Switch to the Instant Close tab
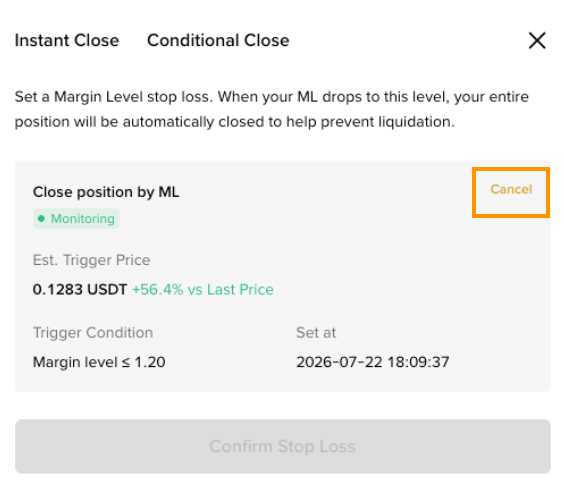 pos(67,40)
